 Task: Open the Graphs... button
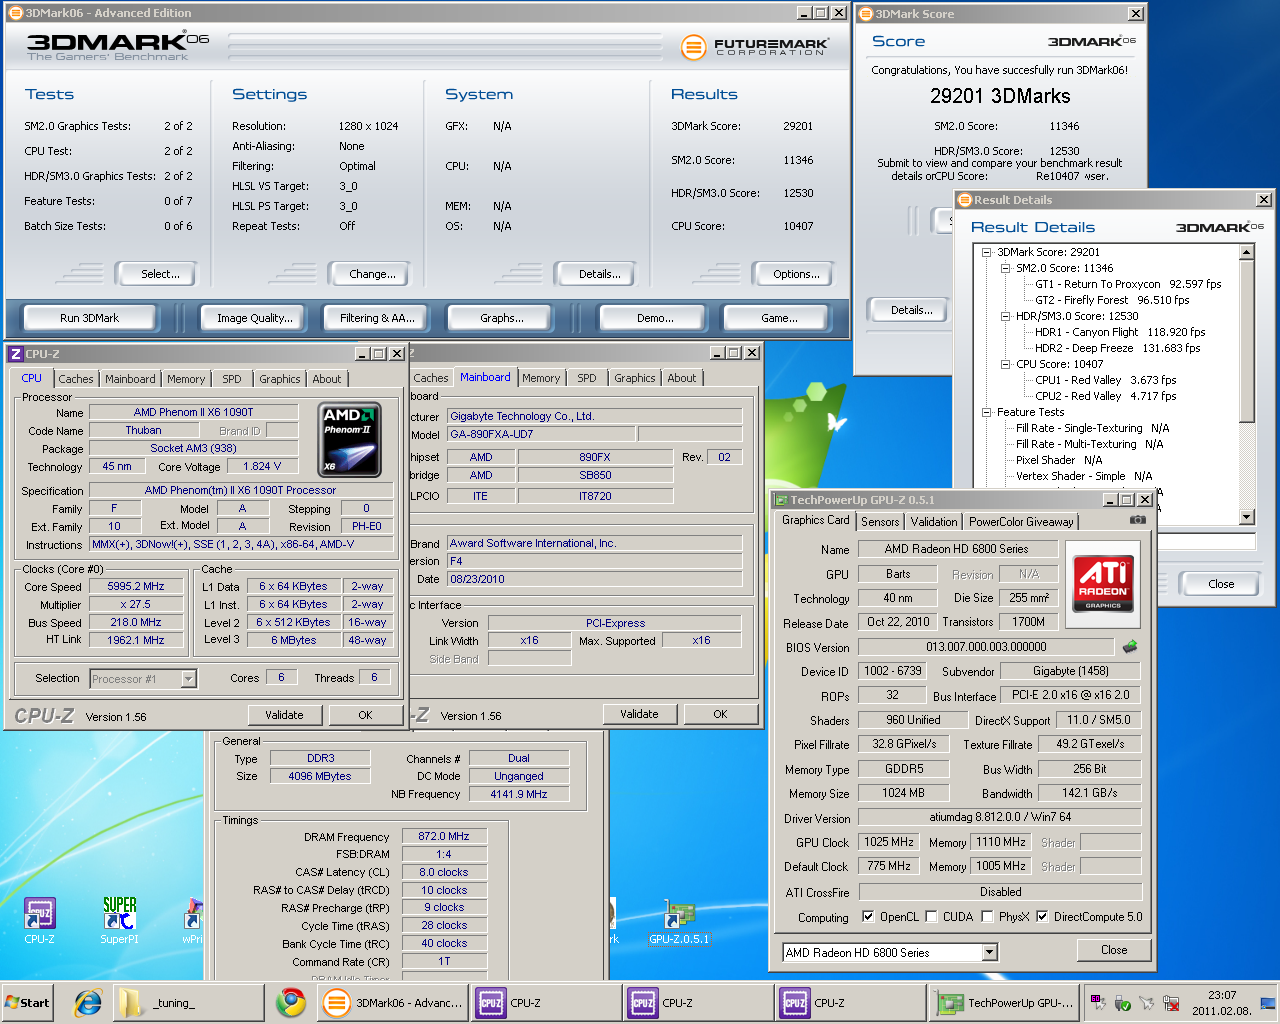502,318
